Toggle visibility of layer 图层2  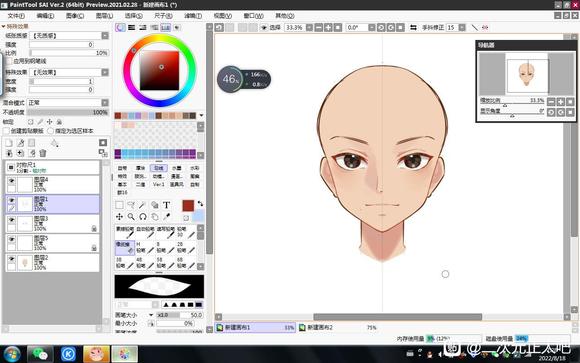click(x=11, y=259)
